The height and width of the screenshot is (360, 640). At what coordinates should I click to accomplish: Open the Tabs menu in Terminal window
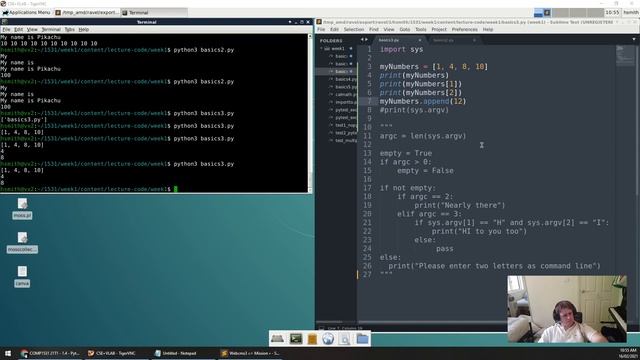69,29
